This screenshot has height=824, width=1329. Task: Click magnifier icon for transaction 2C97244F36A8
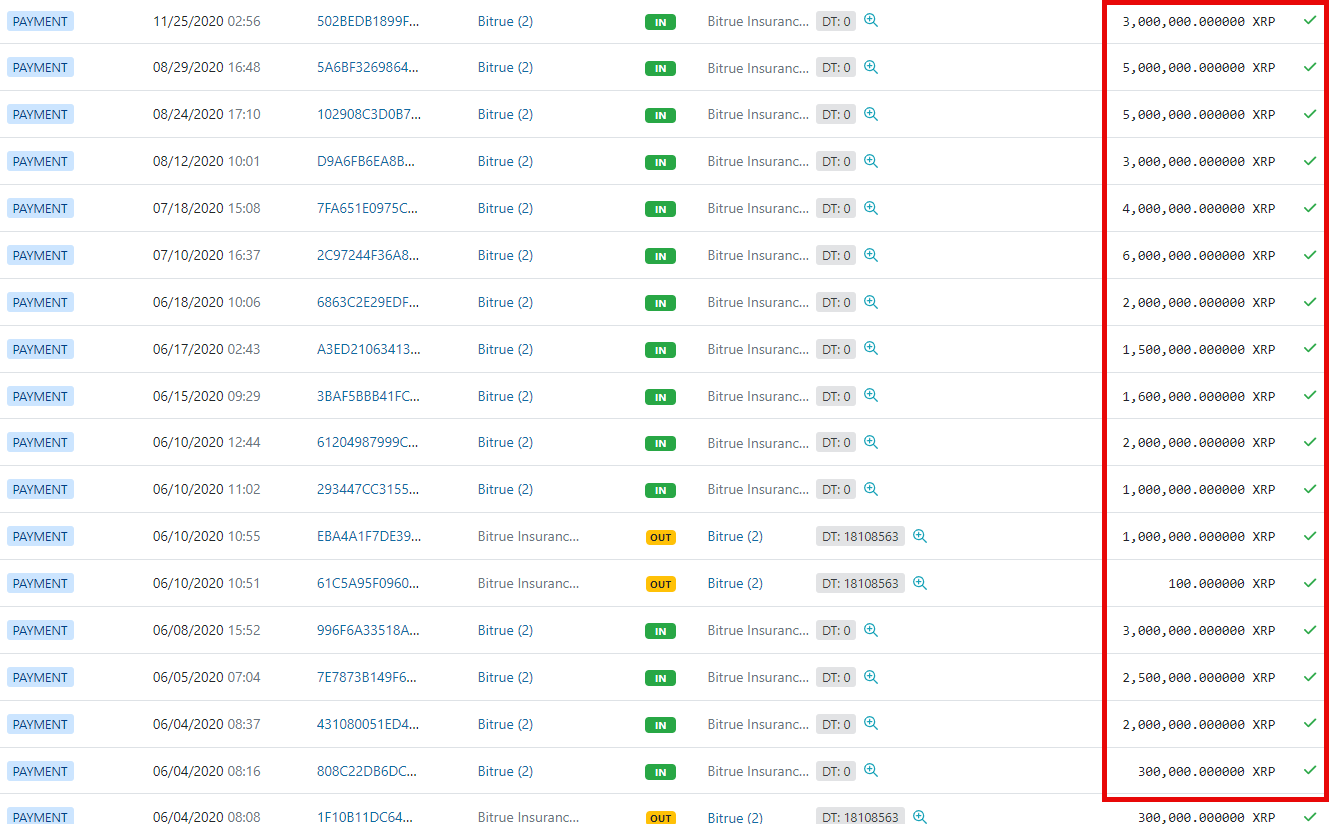871,255
